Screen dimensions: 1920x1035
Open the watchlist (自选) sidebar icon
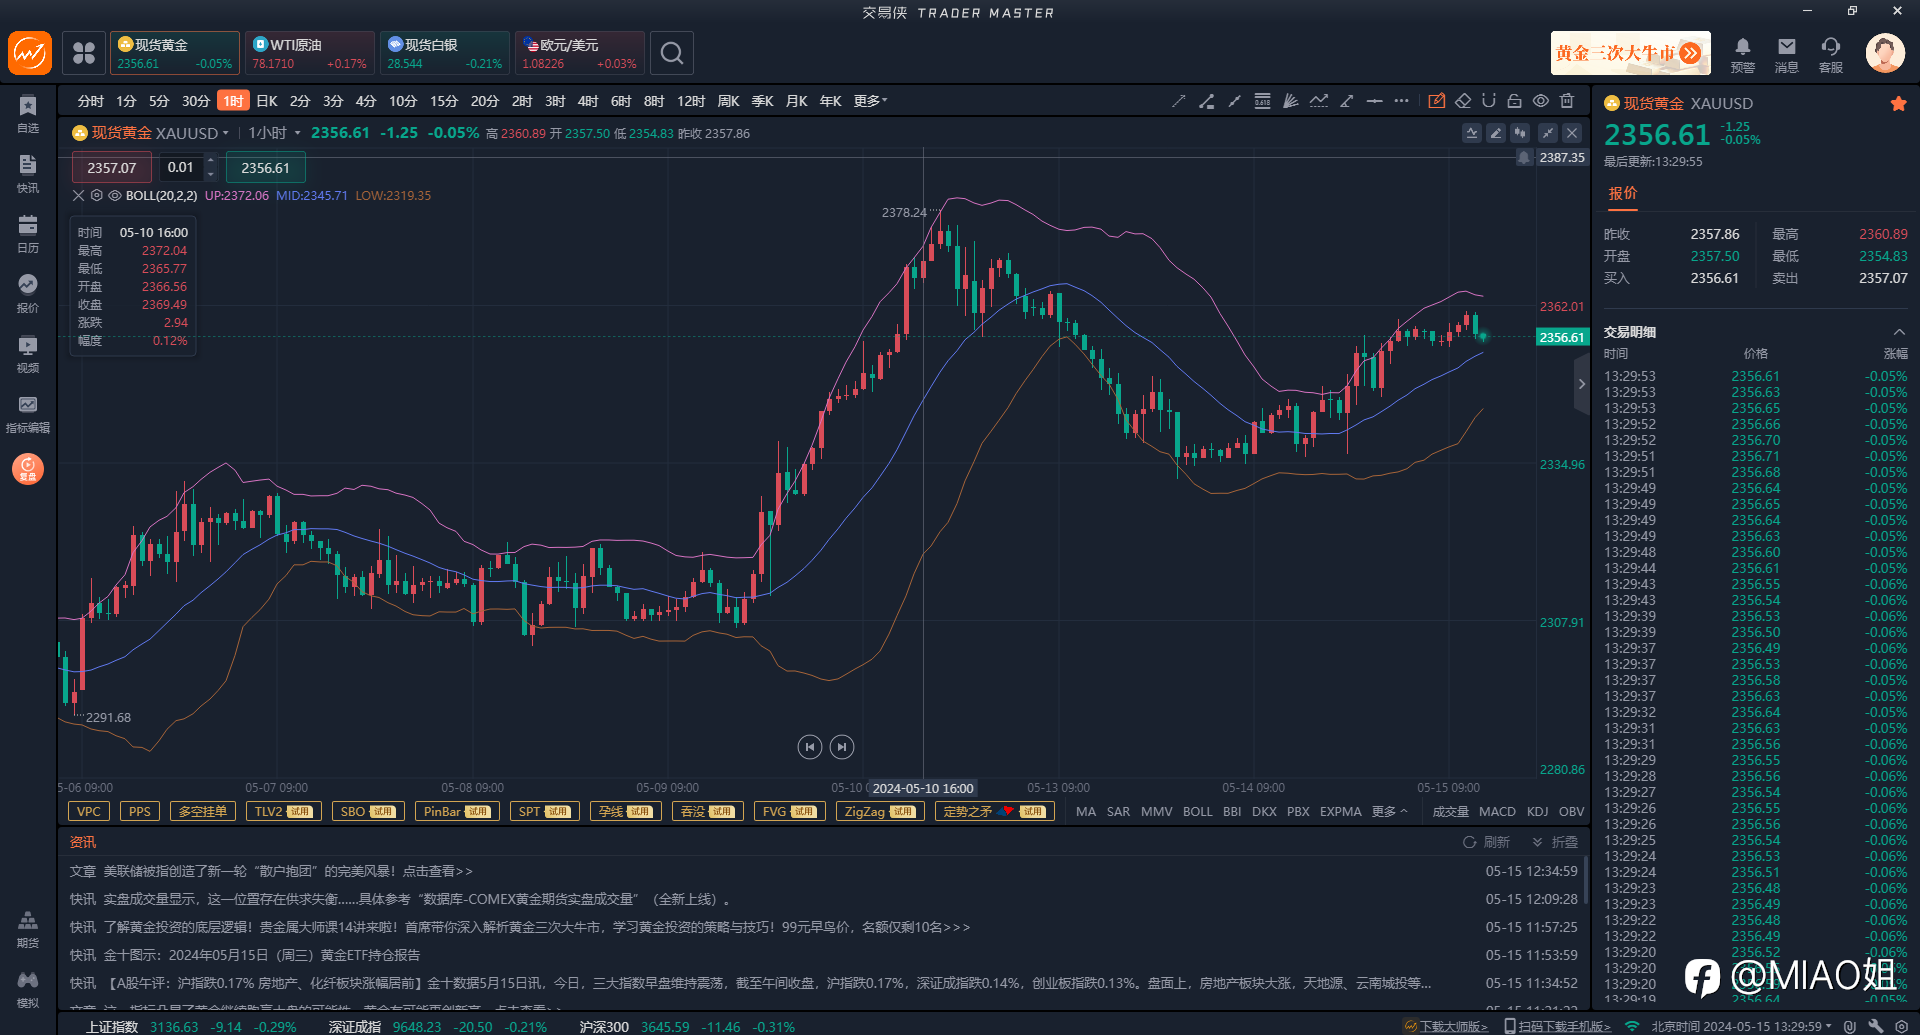coord(28,113)
